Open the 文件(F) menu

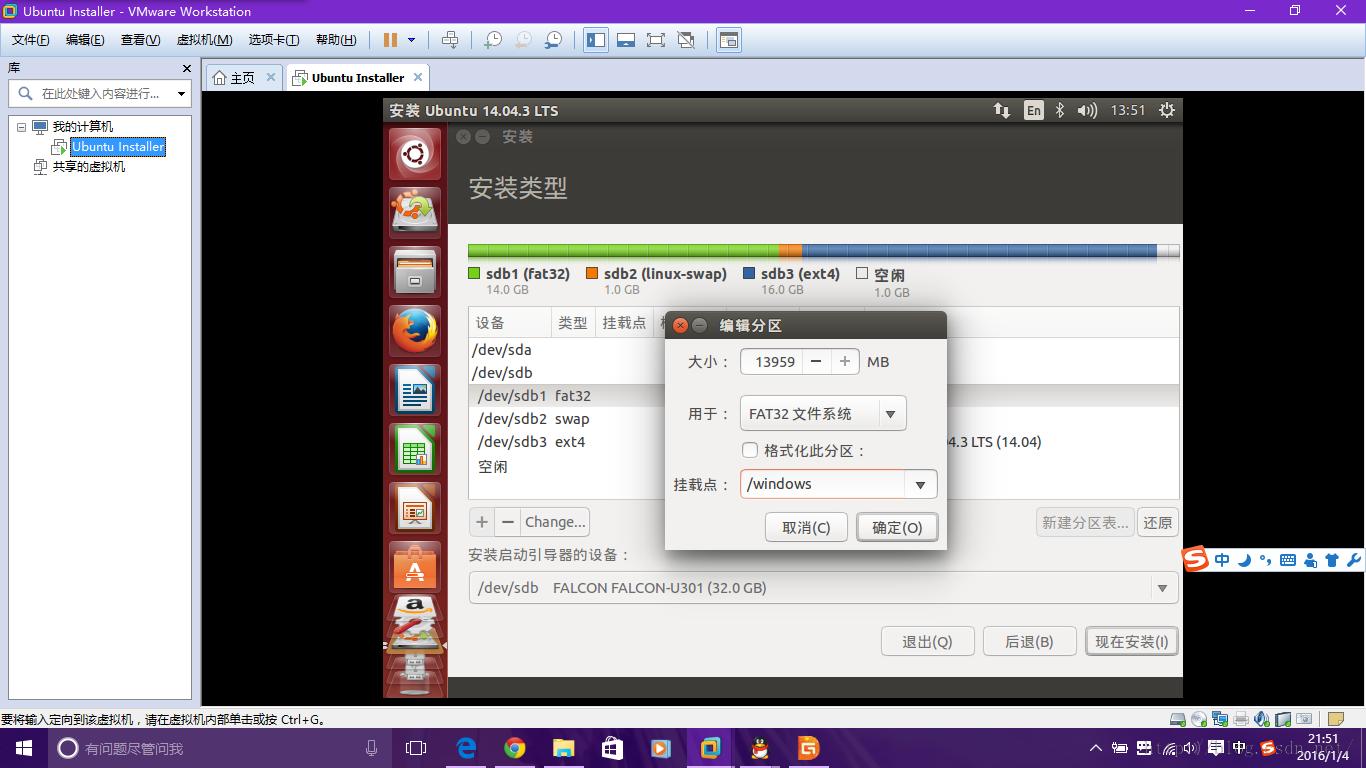pyautogui.click(x=30, y=40)
